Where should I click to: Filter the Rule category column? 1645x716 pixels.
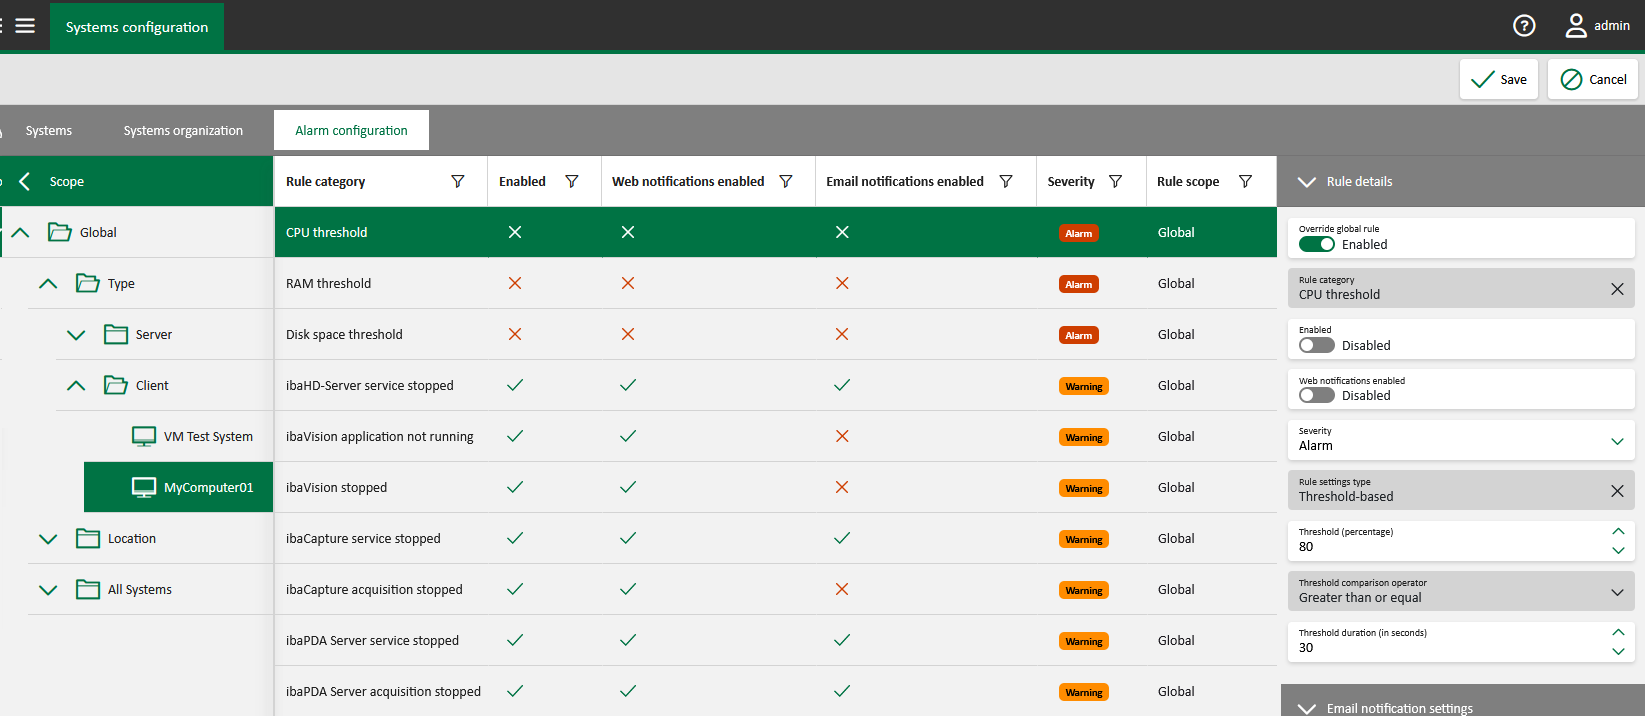458,181
